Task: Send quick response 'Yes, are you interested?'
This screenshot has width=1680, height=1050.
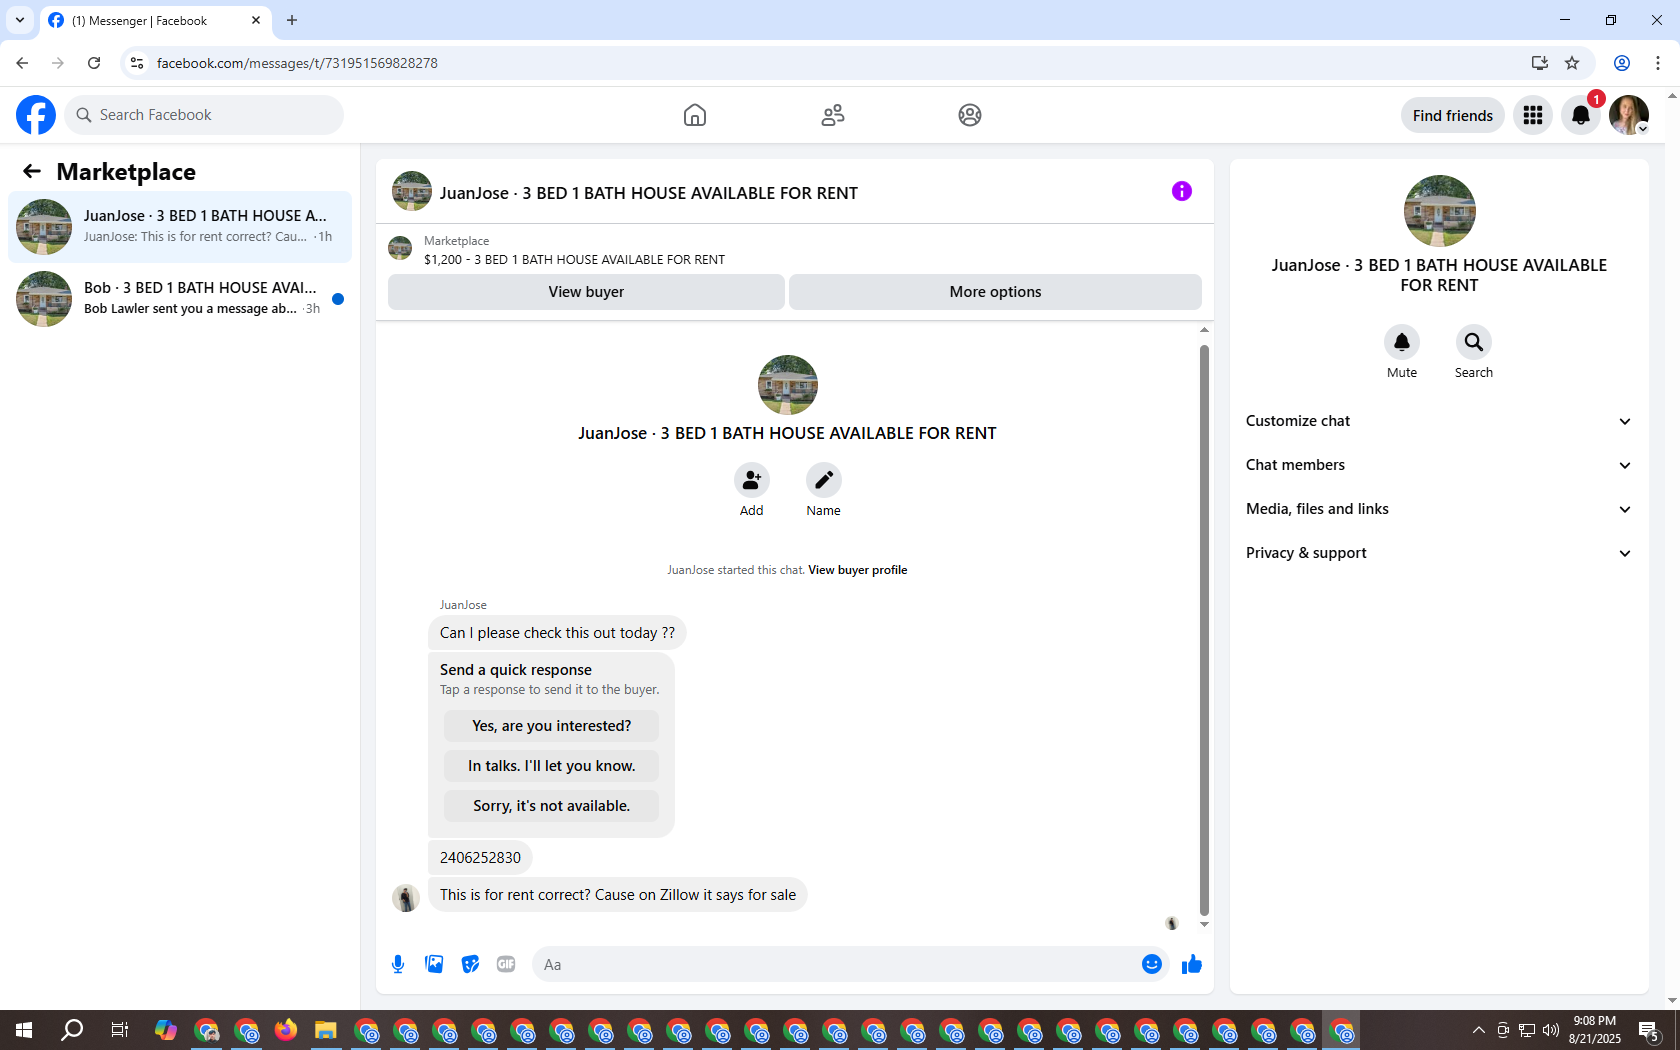Action: 552,726
